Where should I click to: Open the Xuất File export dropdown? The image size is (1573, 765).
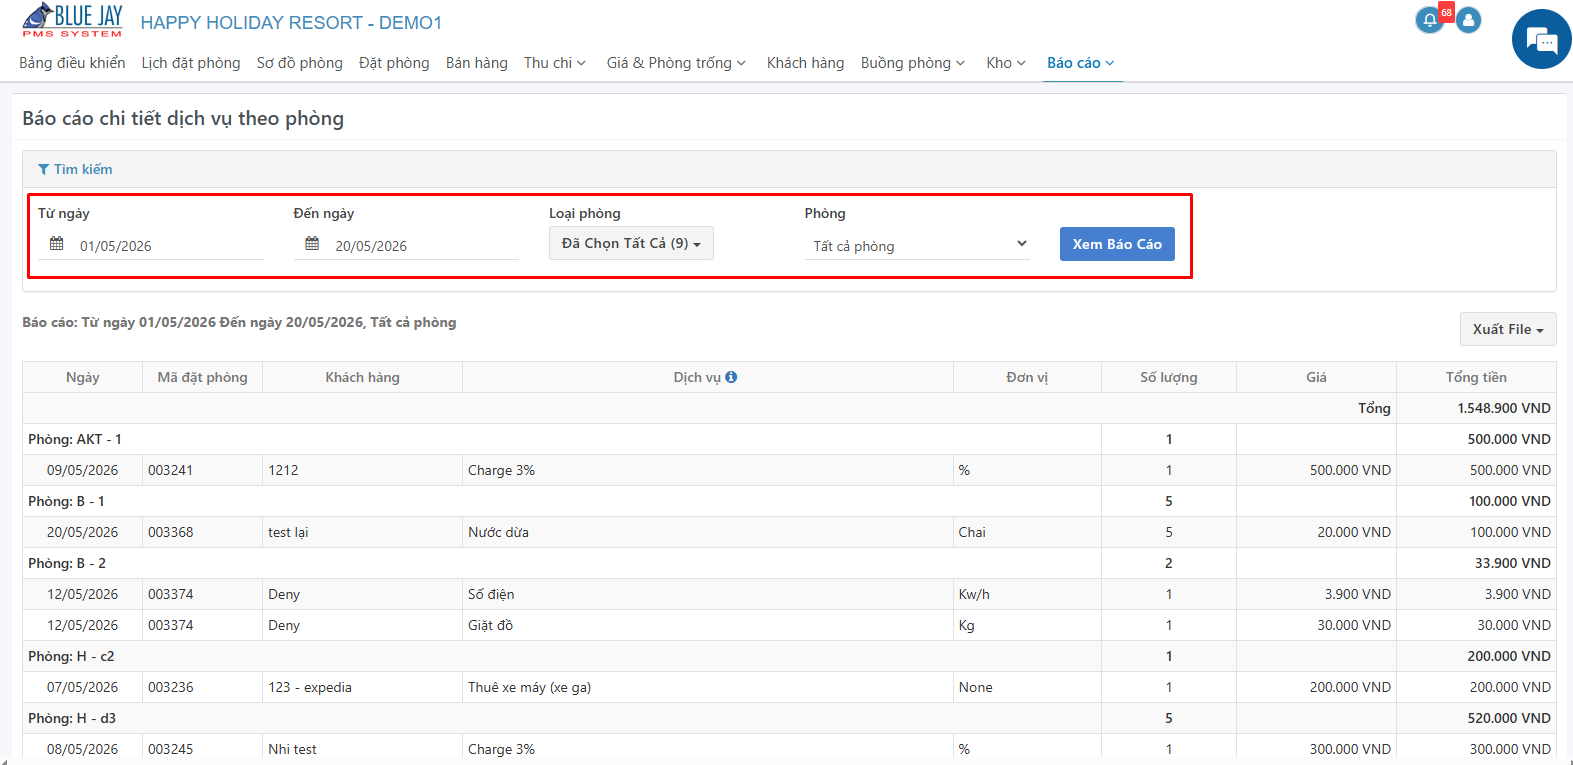pos(1508,329)
